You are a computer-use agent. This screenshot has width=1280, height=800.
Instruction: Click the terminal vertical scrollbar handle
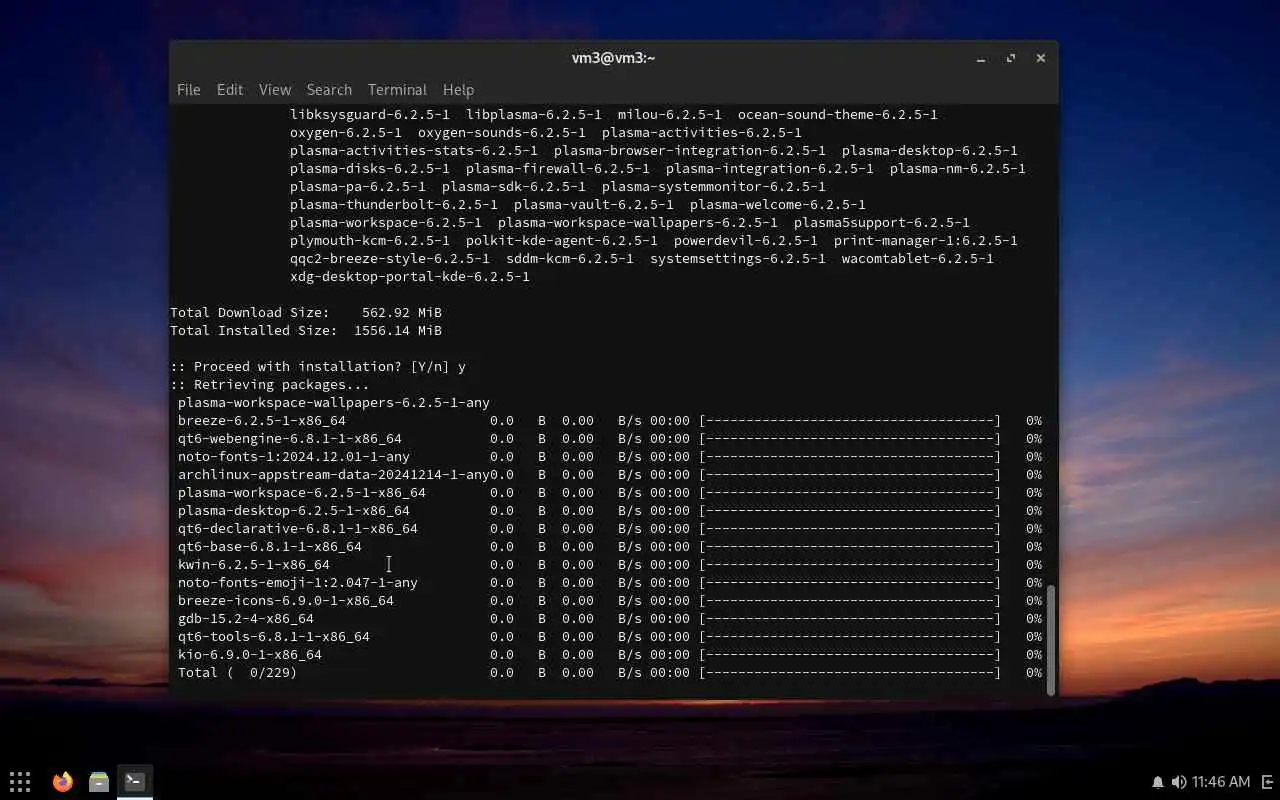click(x=1051, y=639)
